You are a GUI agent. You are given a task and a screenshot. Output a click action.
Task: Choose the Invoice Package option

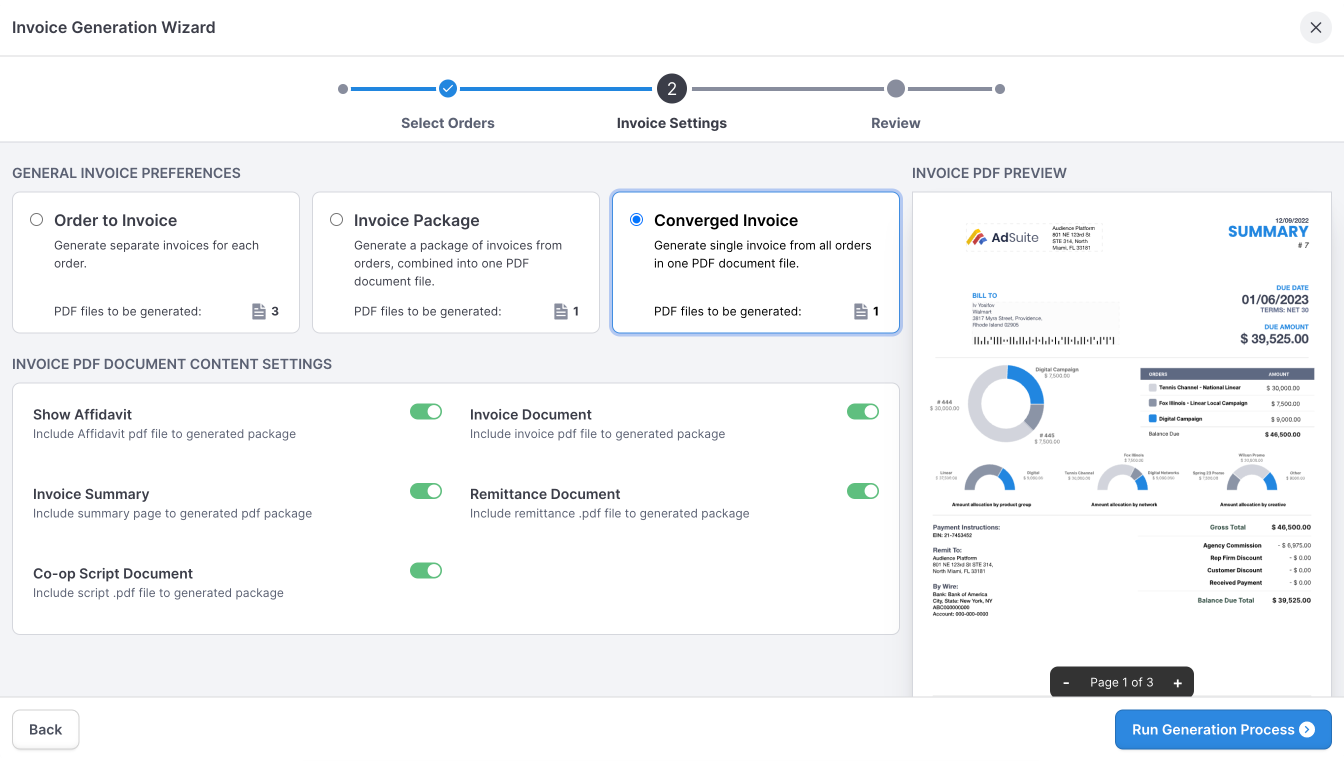336,219
